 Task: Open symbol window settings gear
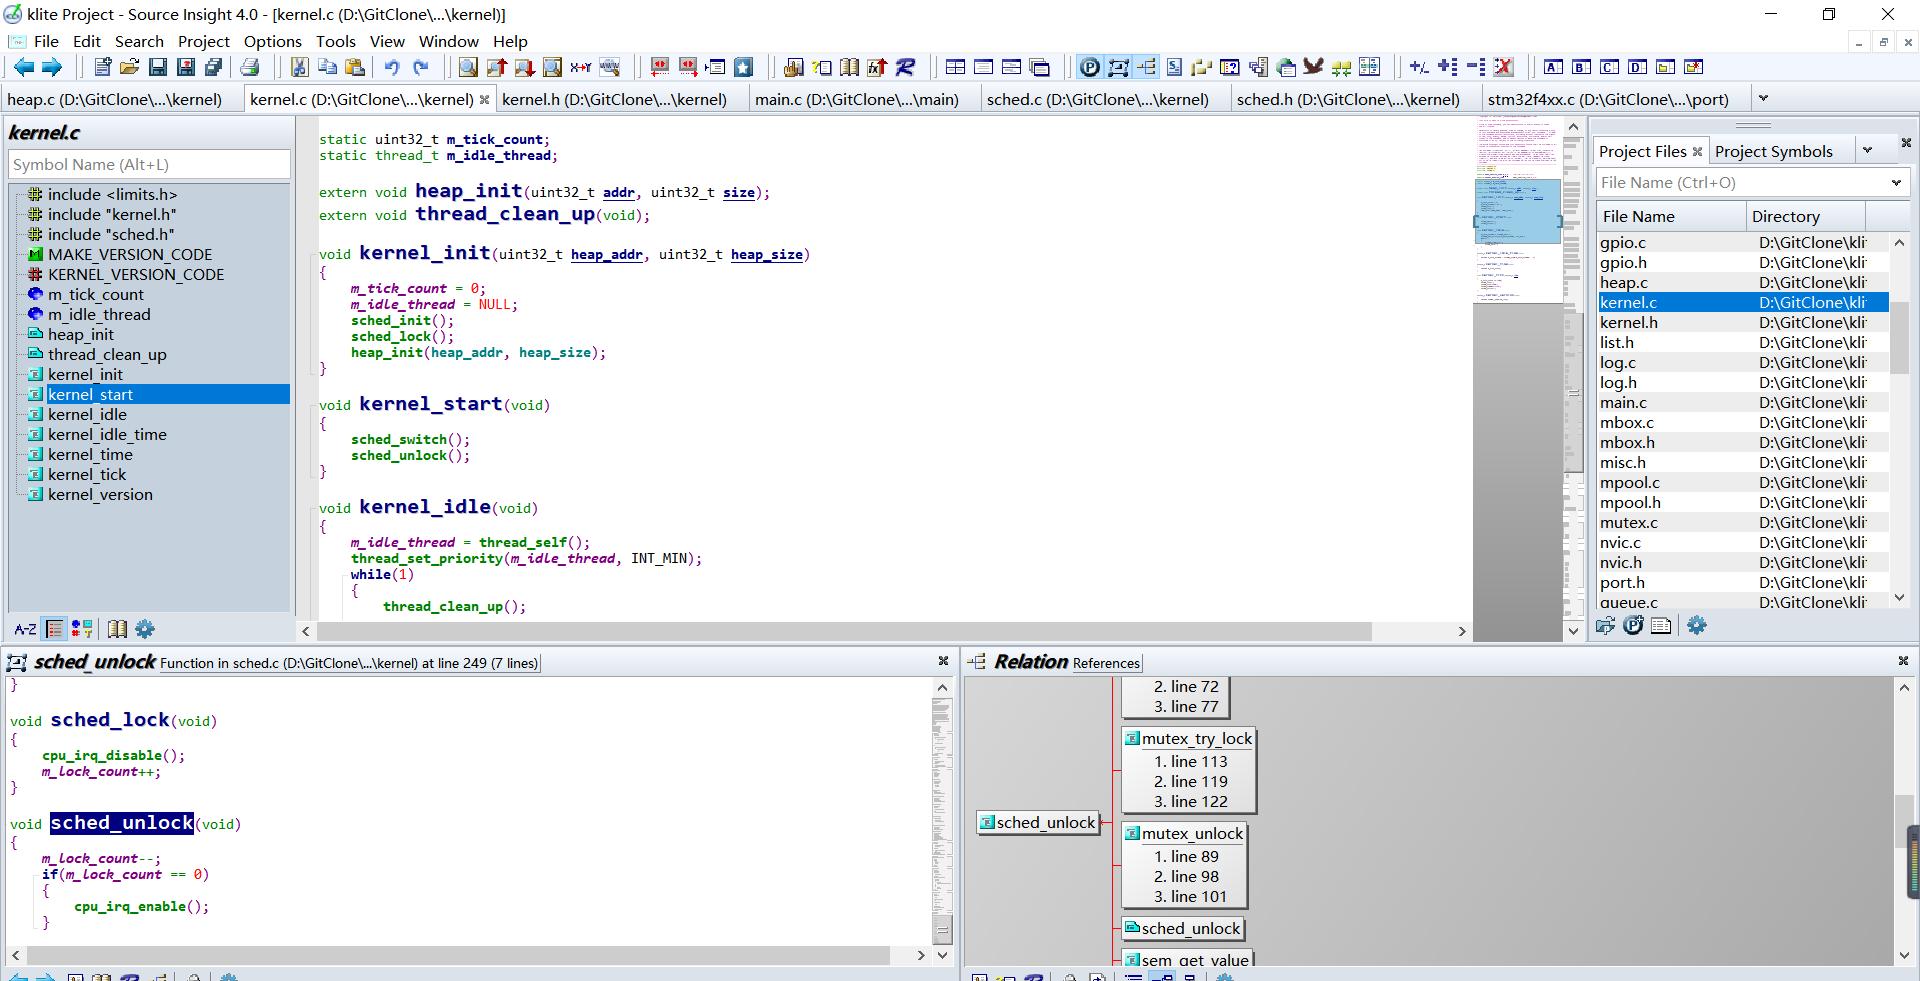click(x=145, y=629)
